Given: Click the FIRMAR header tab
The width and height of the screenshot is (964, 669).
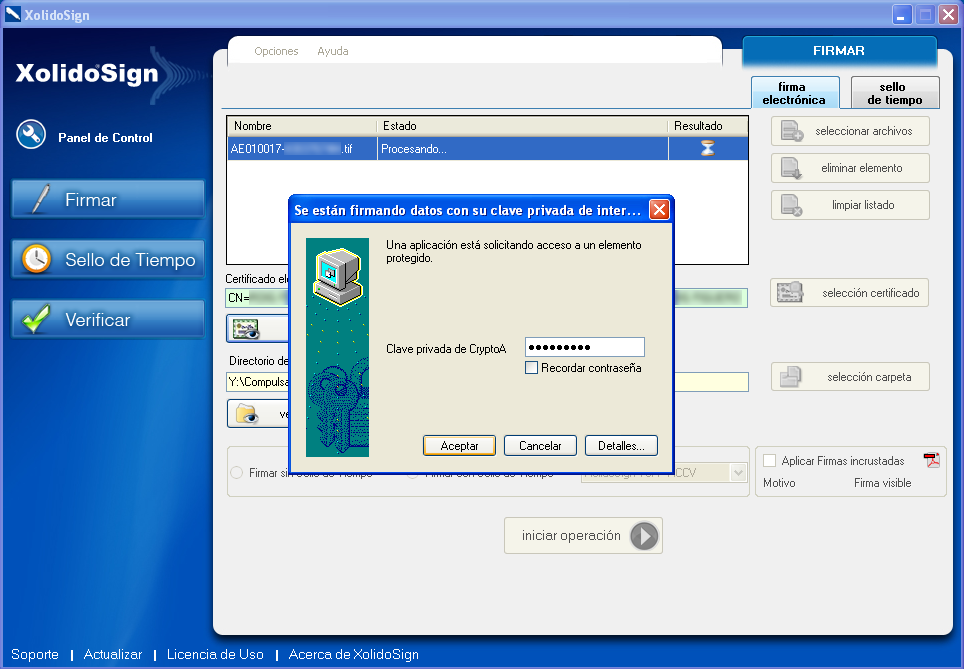Looking at the screenshot, I should coord(839,51).
